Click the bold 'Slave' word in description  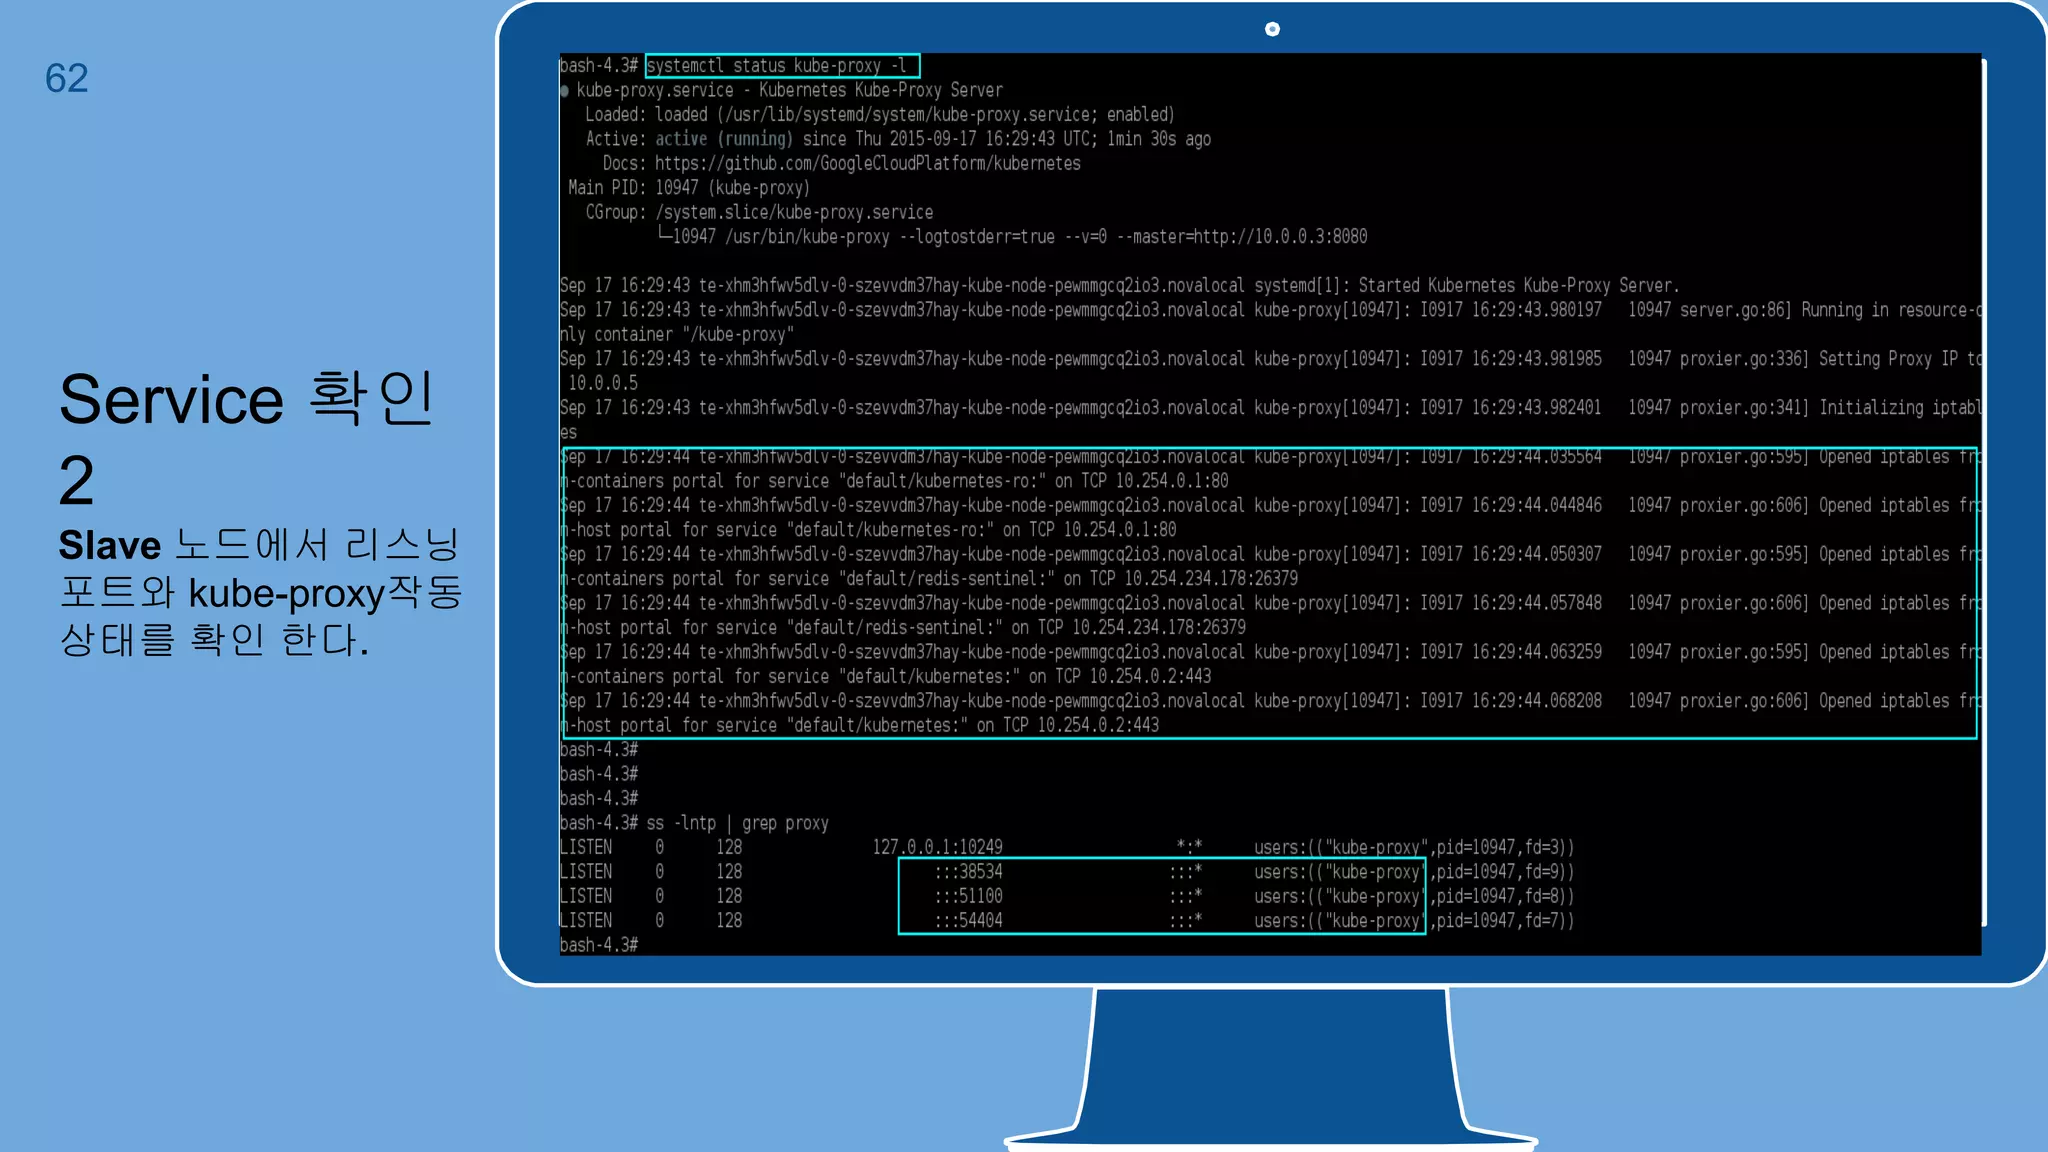[x=109, y=546]
